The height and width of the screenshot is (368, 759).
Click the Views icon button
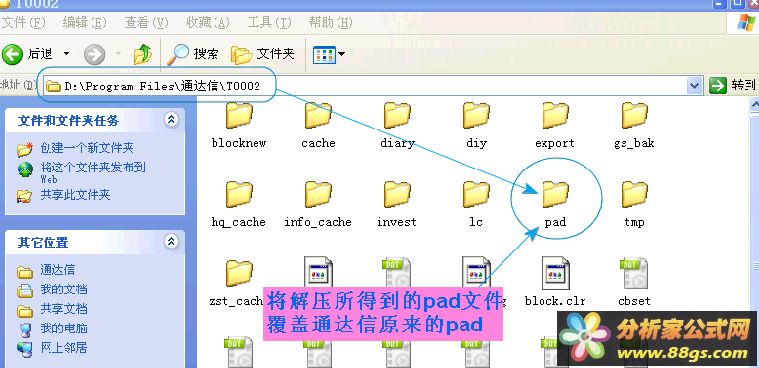point(324,54)
